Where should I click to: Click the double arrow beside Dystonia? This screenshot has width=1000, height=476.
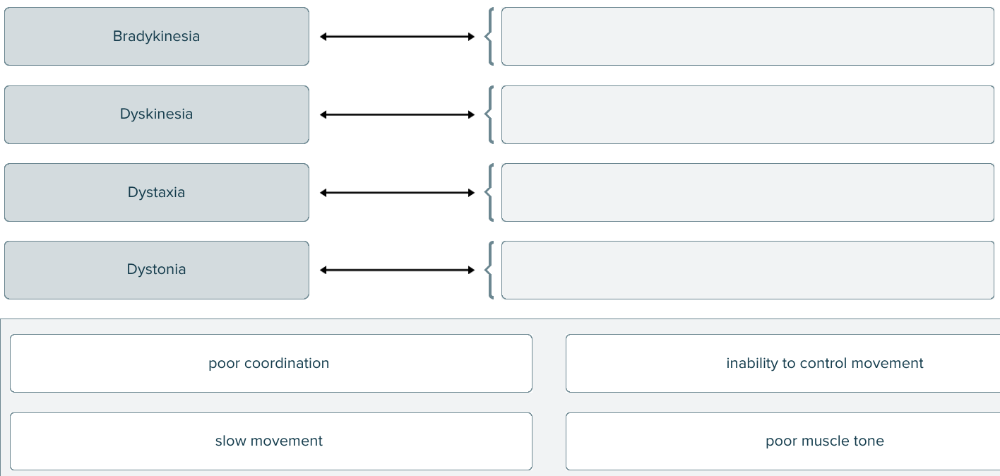pos(397,270)
